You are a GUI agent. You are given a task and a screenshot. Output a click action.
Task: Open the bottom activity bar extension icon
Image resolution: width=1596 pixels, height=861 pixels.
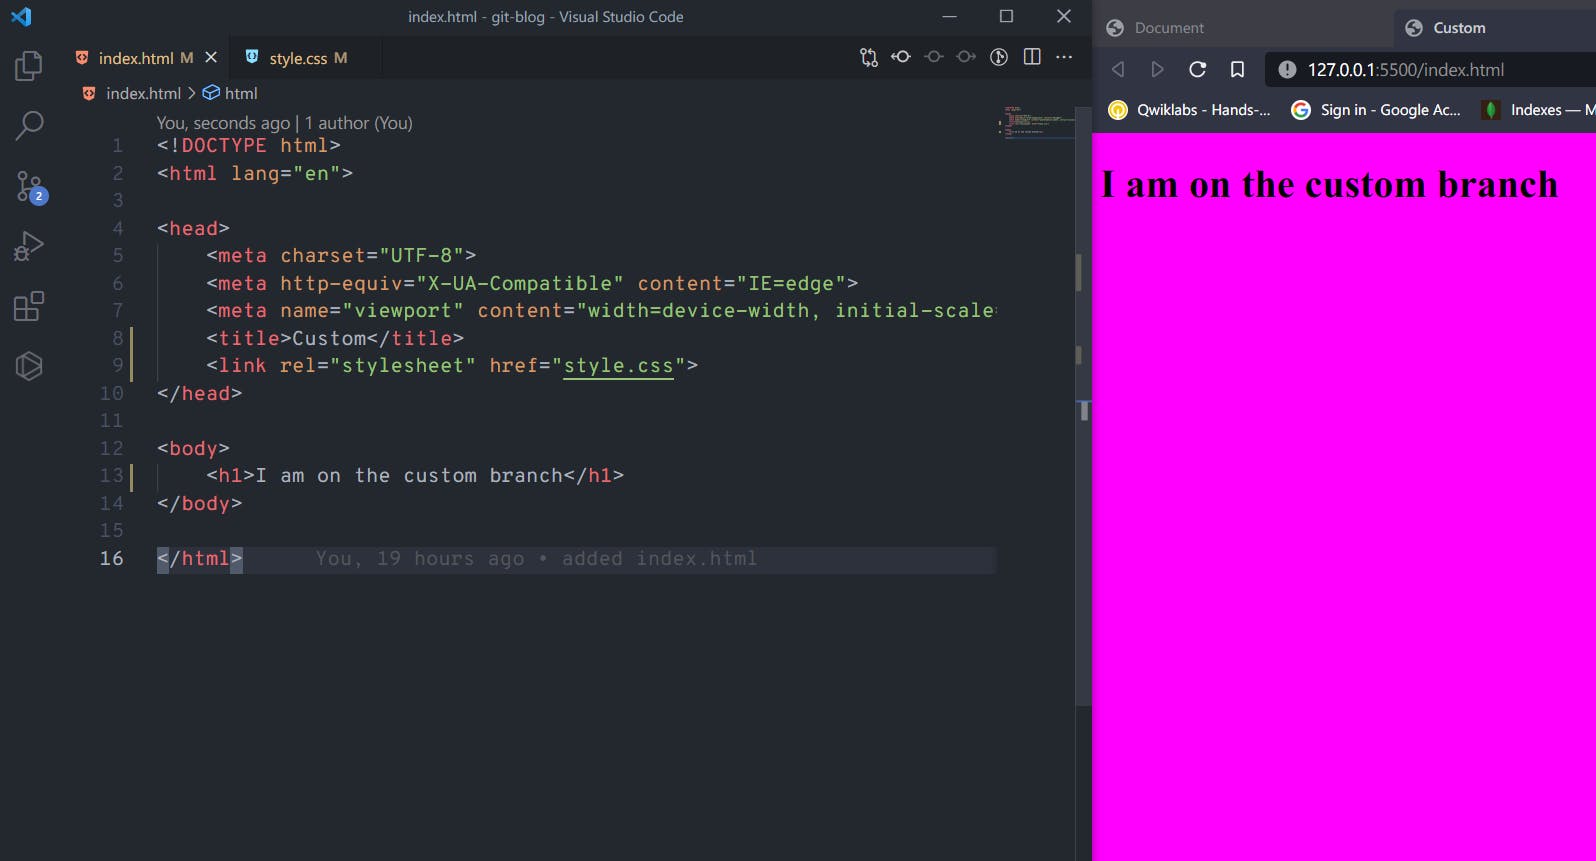click(29, 366)
